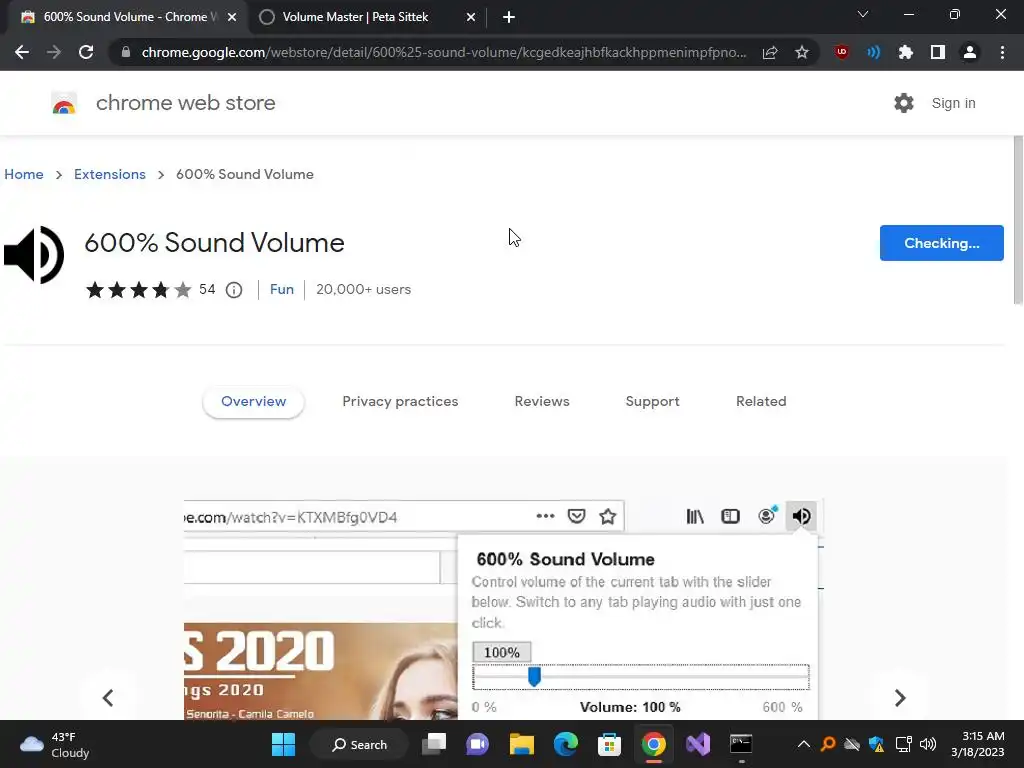This screenshot has width=1024, height=768.
Task: Click the network display tray icon
Action: (x=903, y=744)
